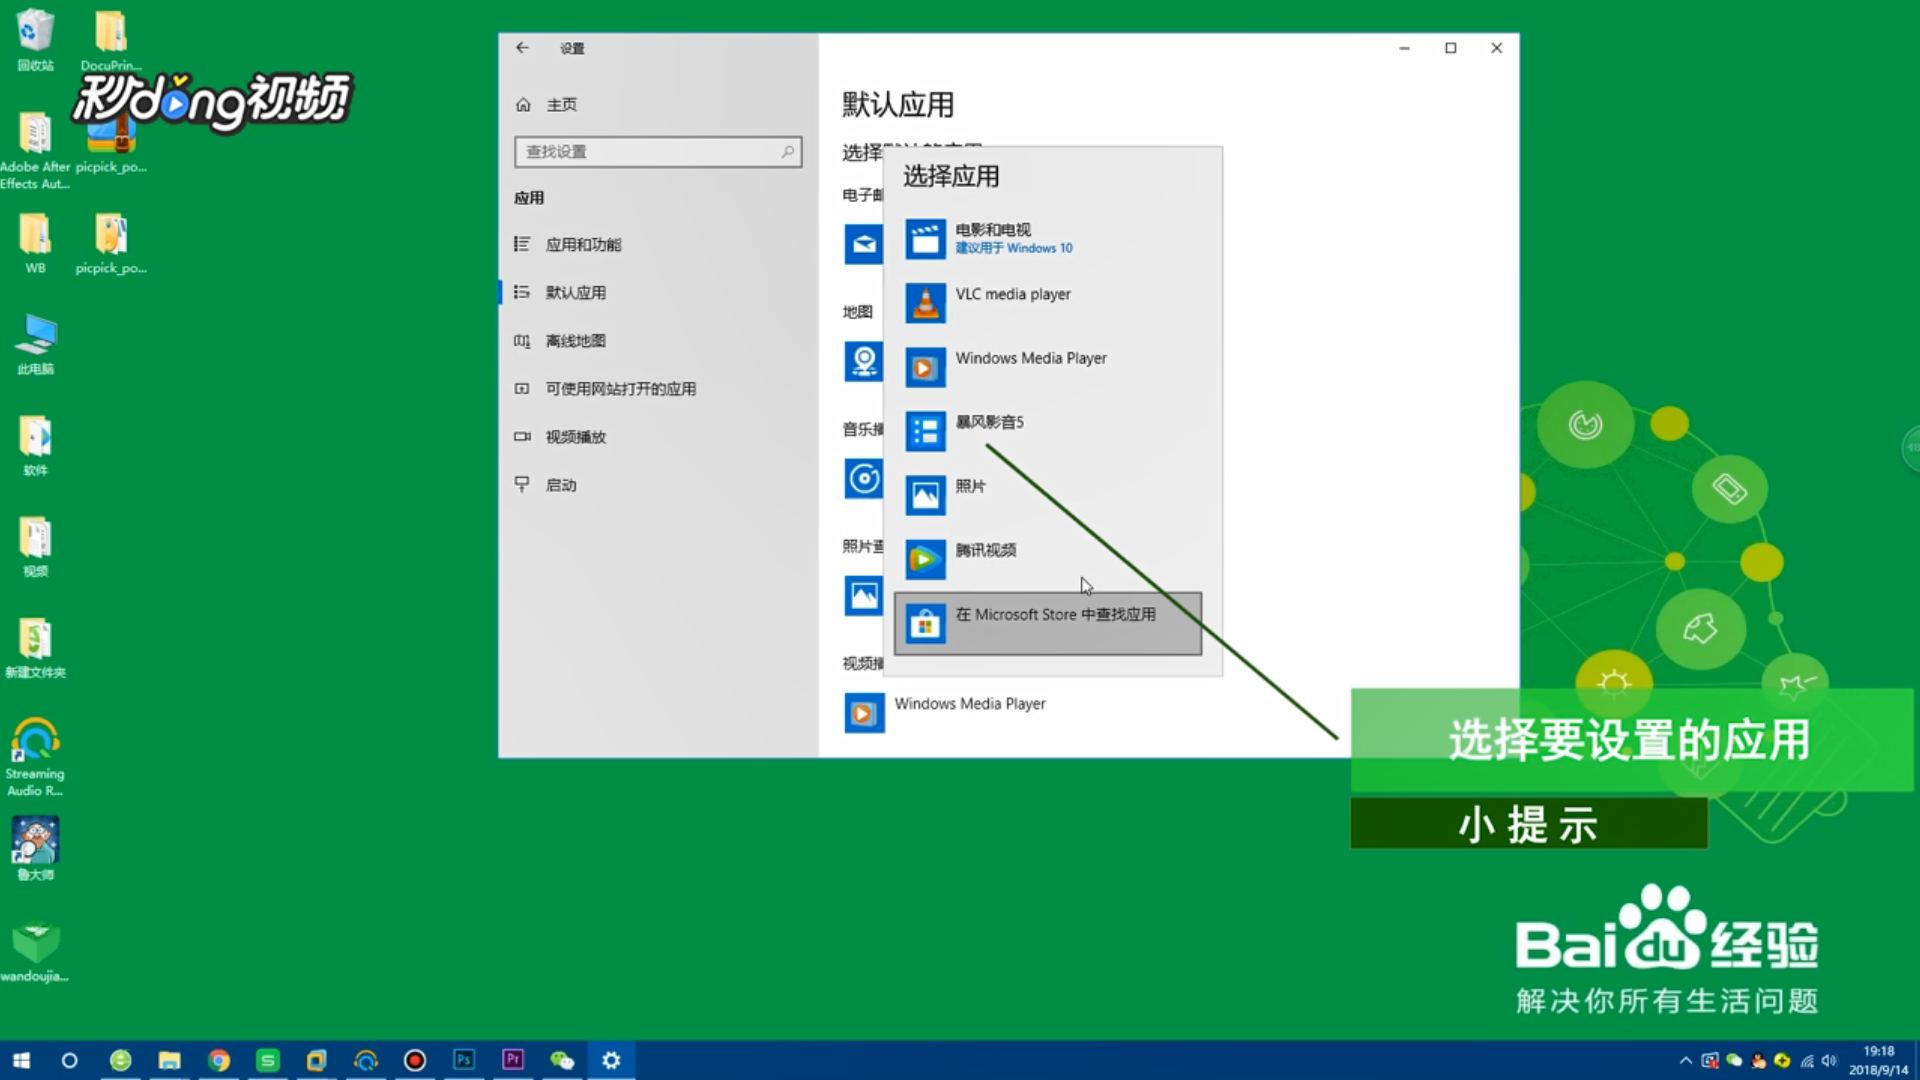This screenshot has width=1920, height=1080.
Task: Show hidden tray icons chevron
Action: 1686,1061
